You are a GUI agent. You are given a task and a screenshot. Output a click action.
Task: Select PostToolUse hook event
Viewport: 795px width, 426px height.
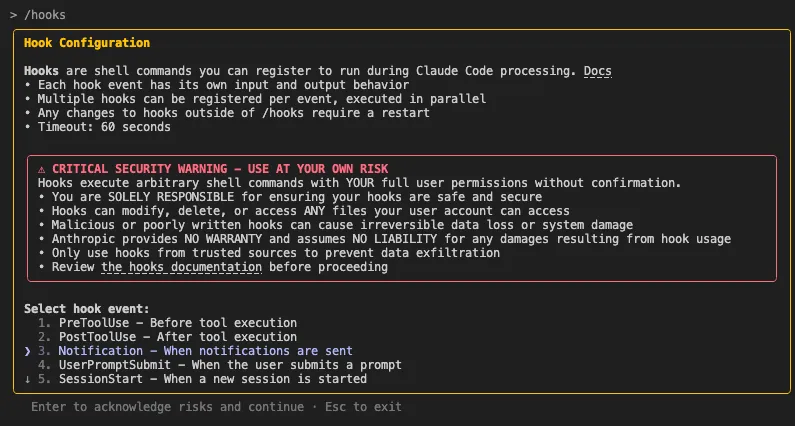coord(167,337)
